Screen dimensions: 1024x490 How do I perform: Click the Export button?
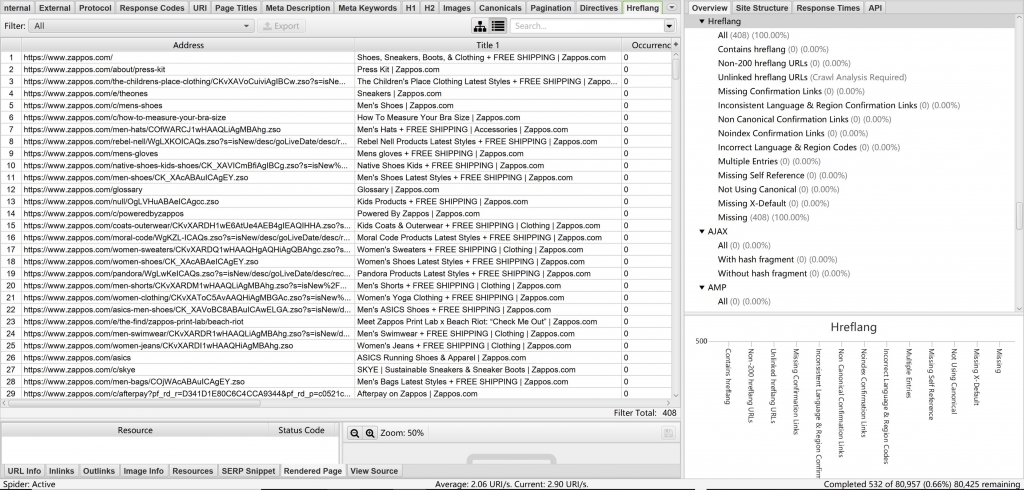[281, 26]
